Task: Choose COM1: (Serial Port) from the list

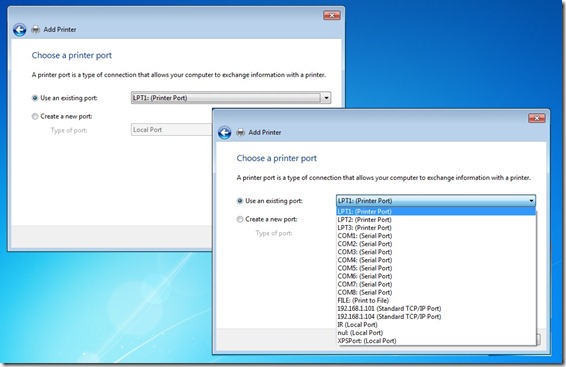Action: tap(436, 236)
